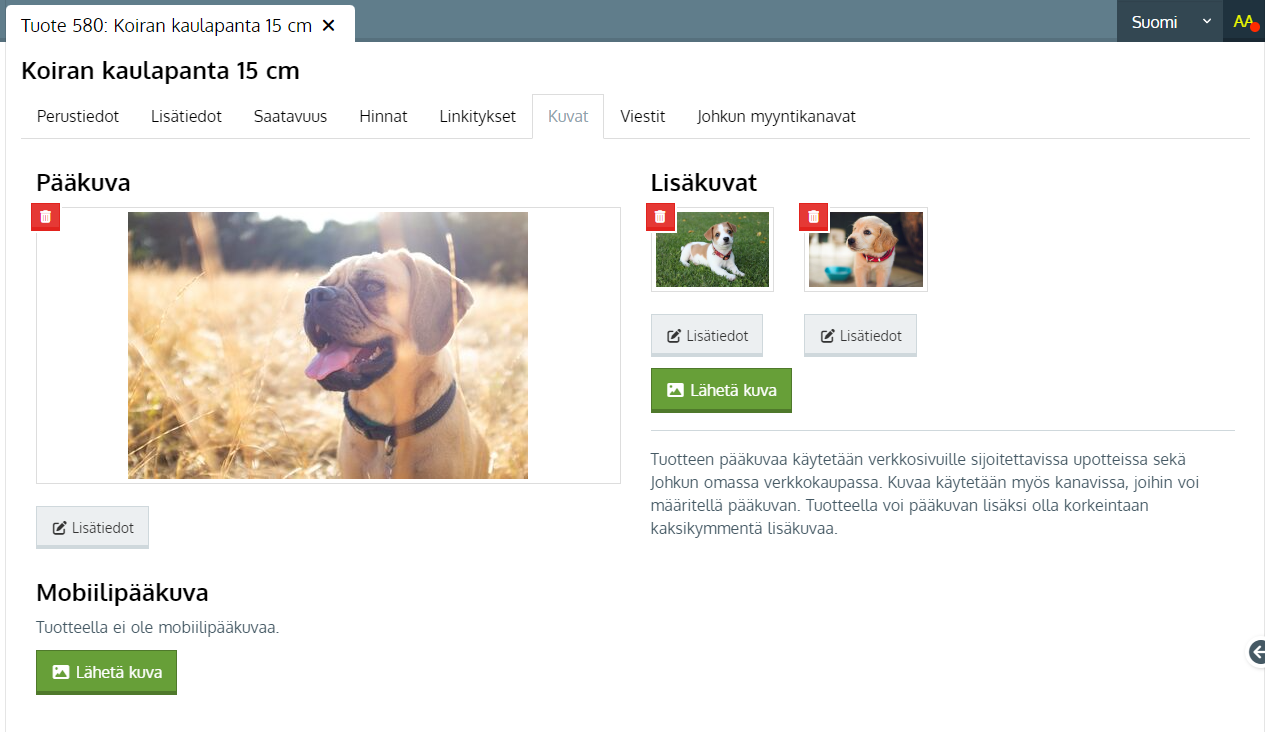Click the AA accessibility icon
The image size is (1265, 732).
tap(1244, 21)
